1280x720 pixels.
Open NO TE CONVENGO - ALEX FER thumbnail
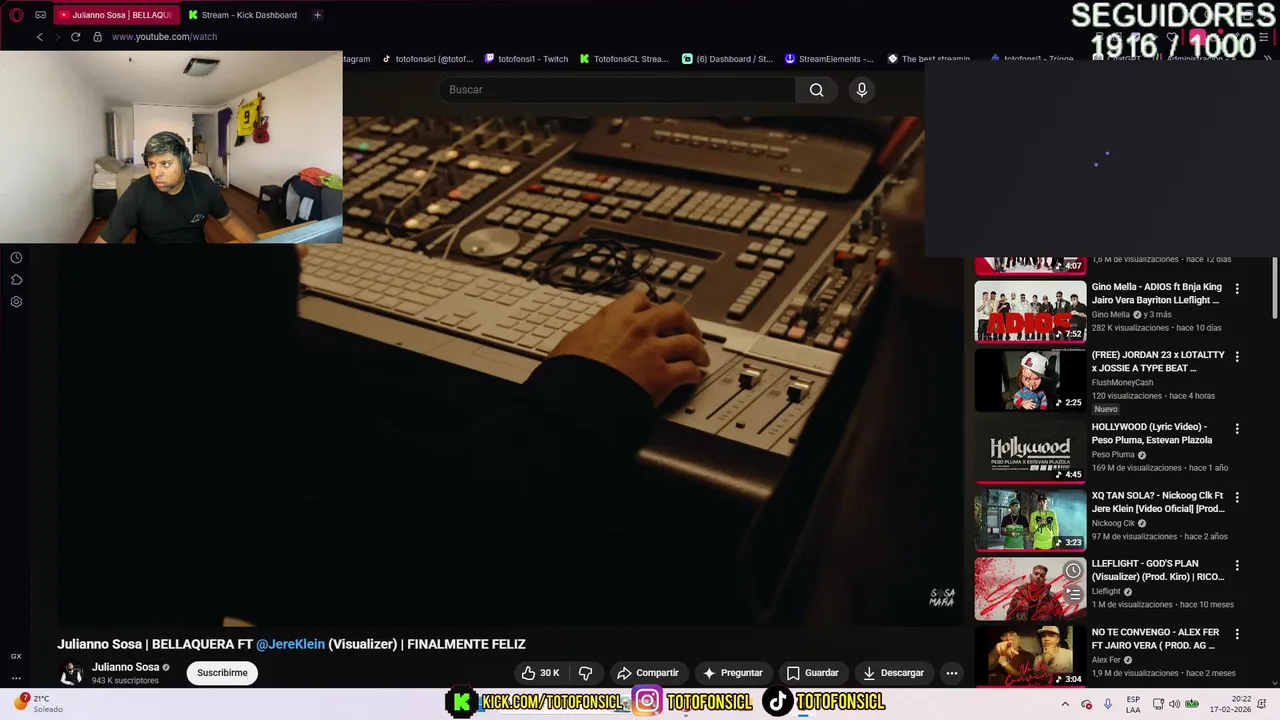(x=1030, y=656)
